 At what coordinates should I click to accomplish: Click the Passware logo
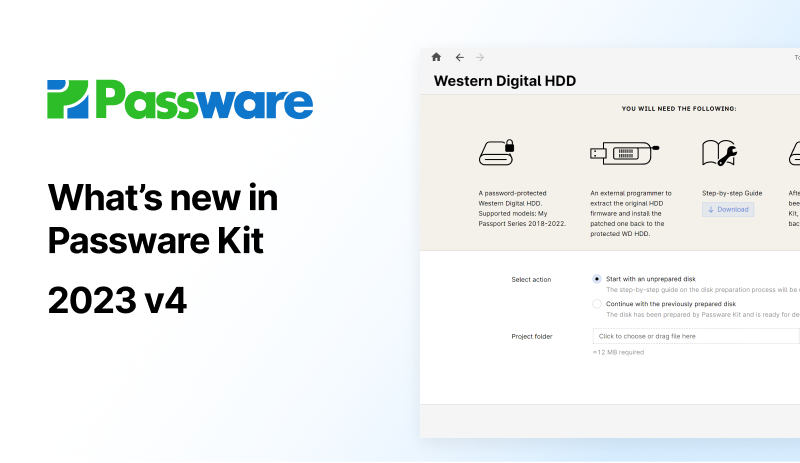(180, 100)
